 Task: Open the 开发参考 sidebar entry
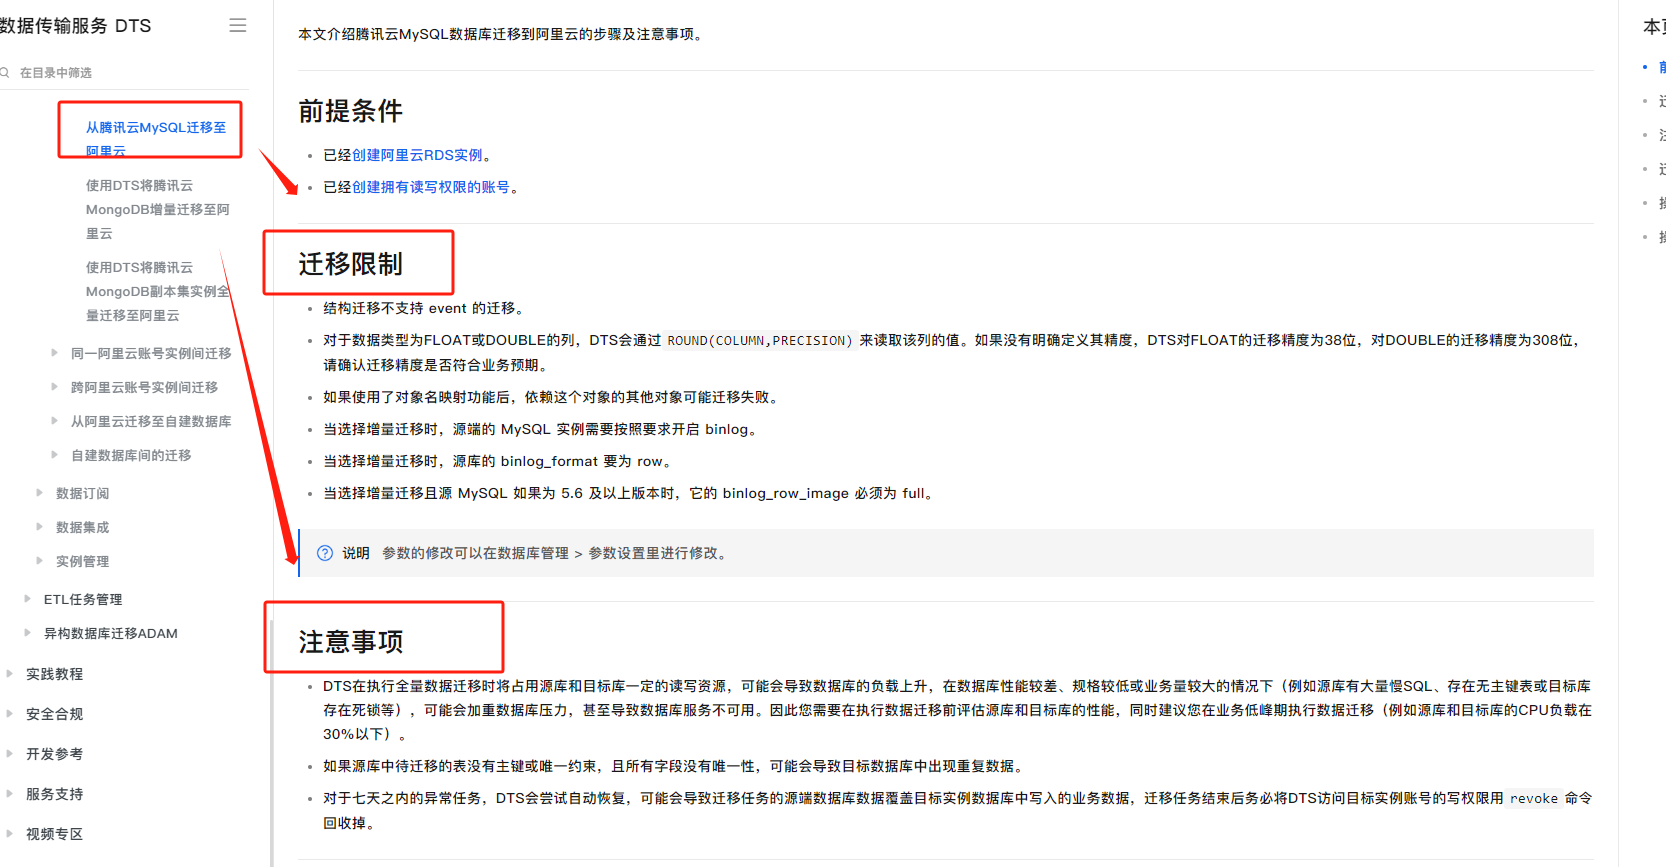click(x=55, y=754)
